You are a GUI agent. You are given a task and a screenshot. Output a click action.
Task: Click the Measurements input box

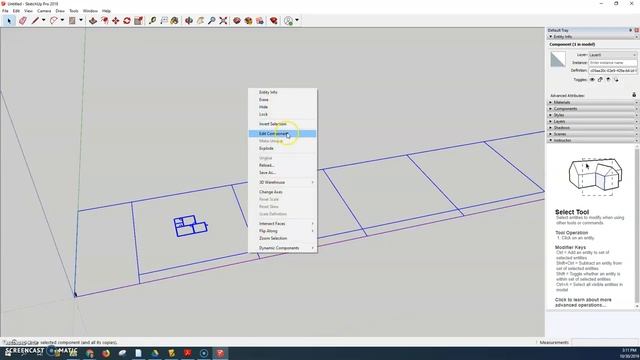coord(605,342)
